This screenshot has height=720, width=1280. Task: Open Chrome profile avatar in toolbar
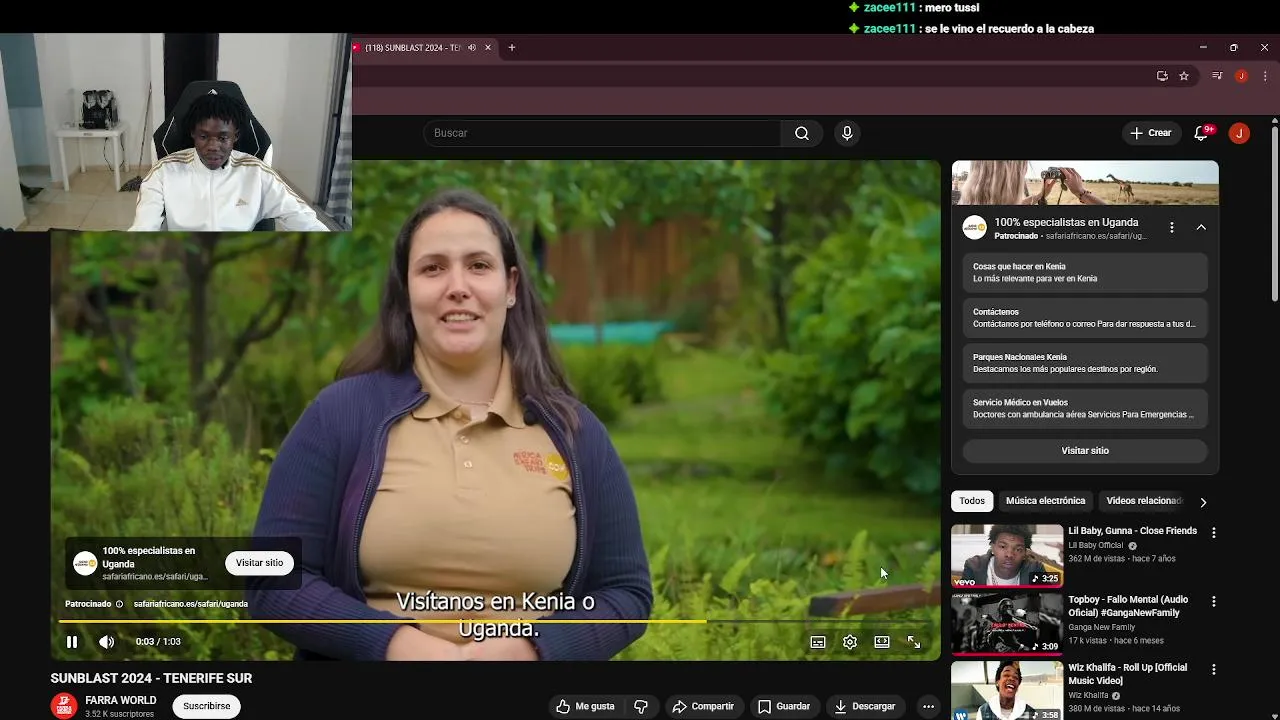[x=1241, y=76]
